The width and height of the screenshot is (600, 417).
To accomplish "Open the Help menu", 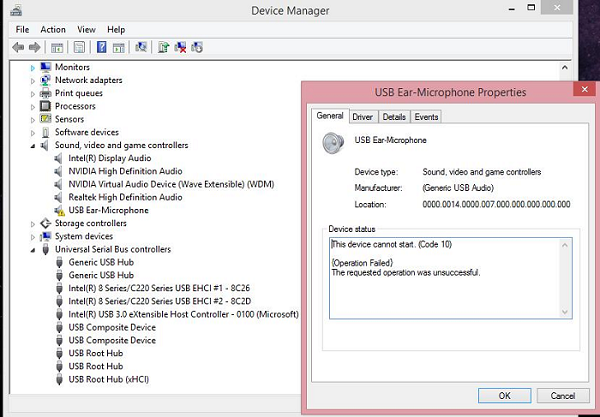I will 116,29.
